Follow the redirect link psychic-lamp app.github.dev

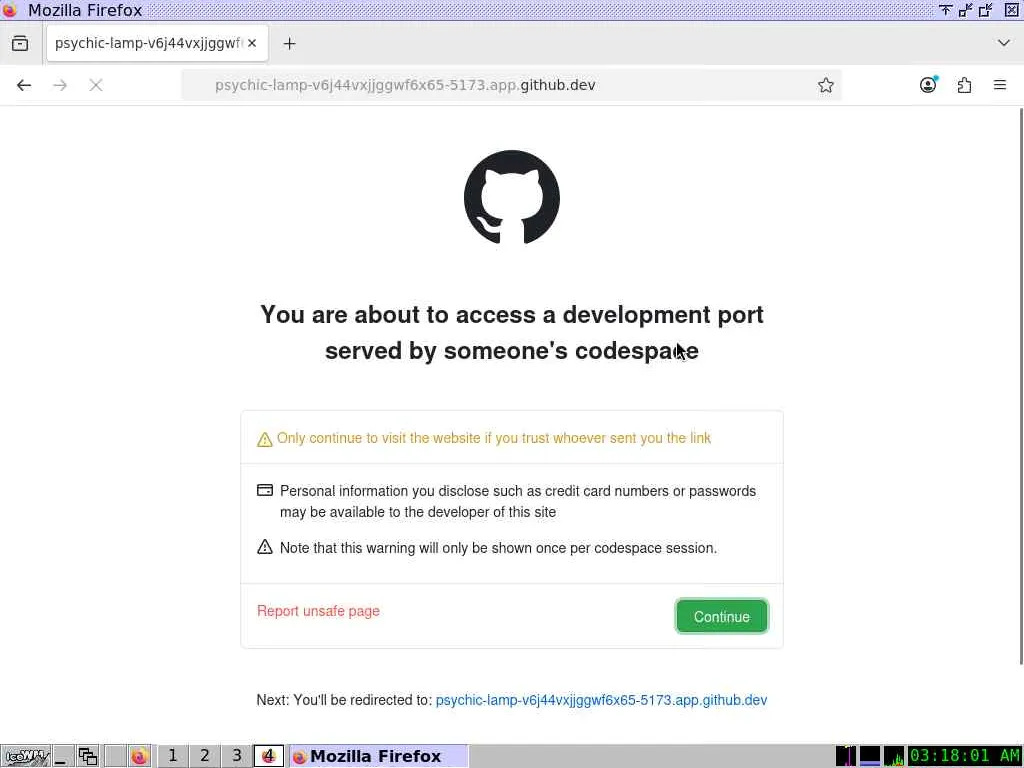tap(601, 699)
